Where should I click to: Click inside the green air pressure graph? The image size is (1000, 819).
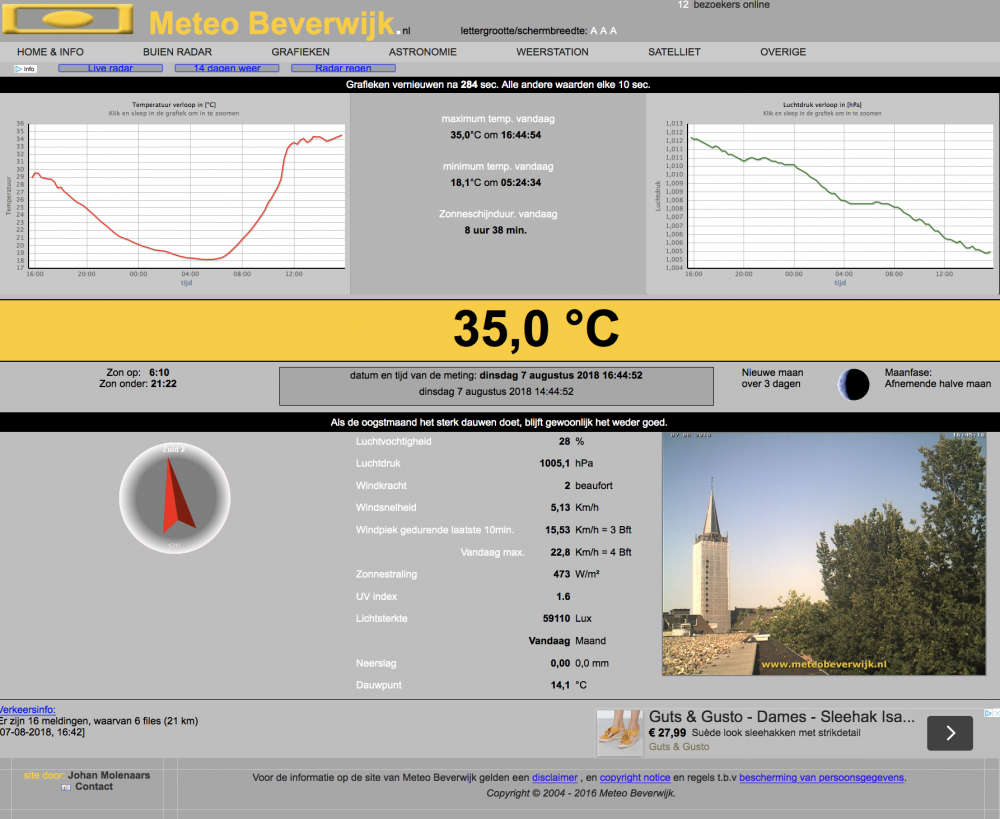(840, 196)
